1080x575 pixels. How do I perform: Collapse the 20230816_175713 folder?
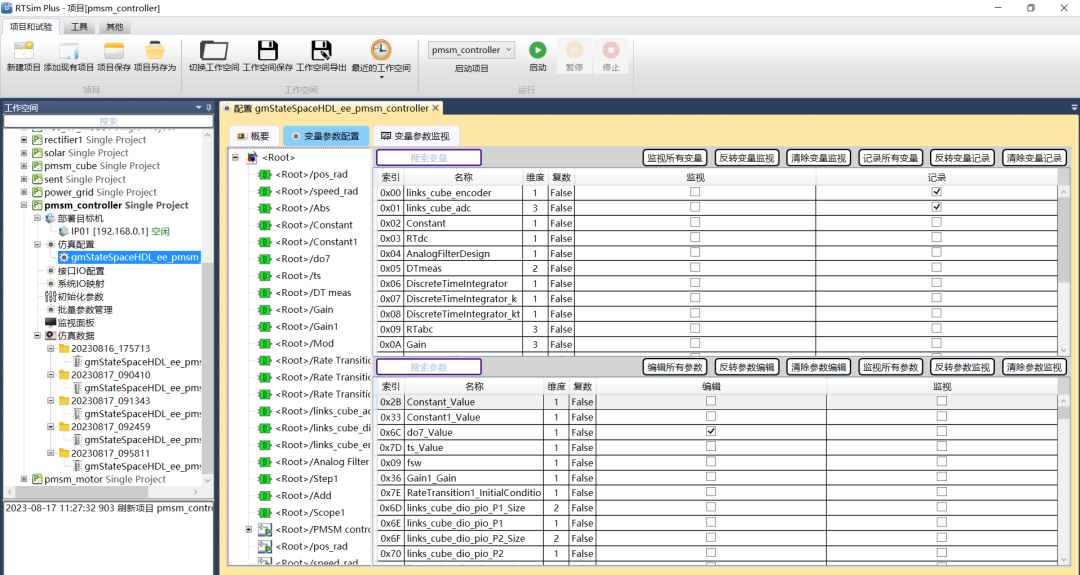coord(50,349)
